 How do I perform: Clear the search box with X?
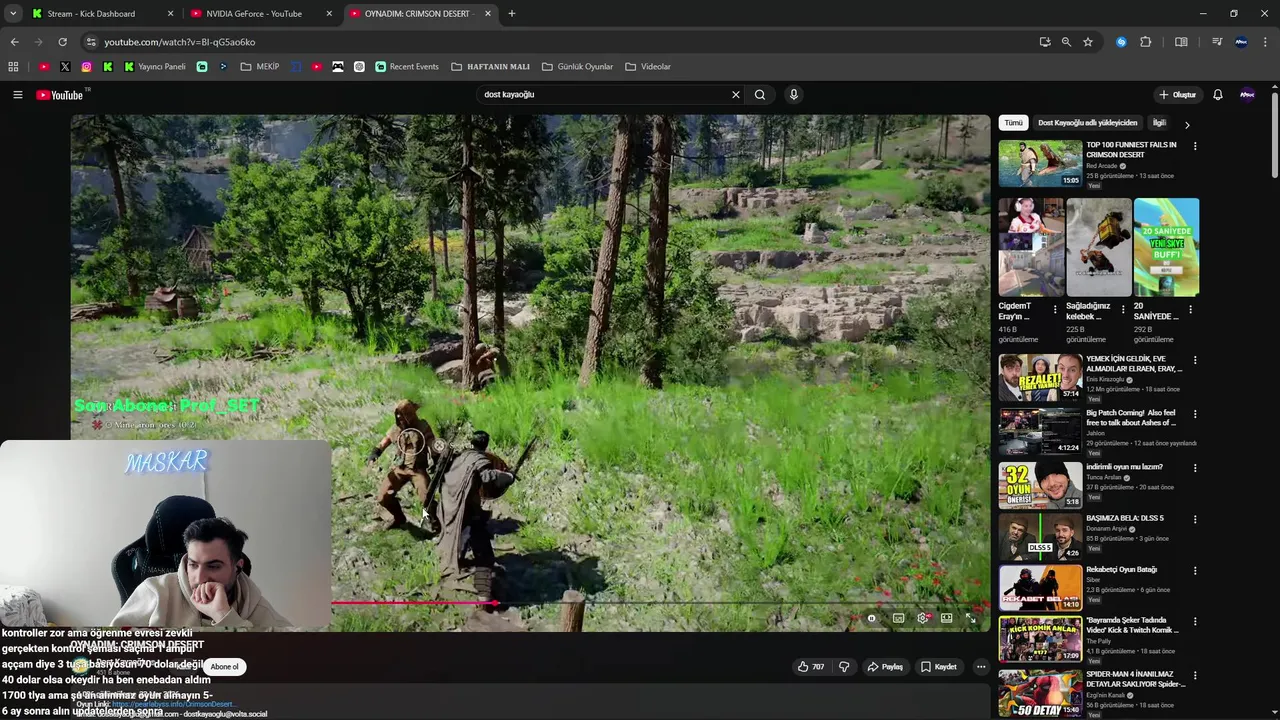pyautogui.click(x=736, y=95)
